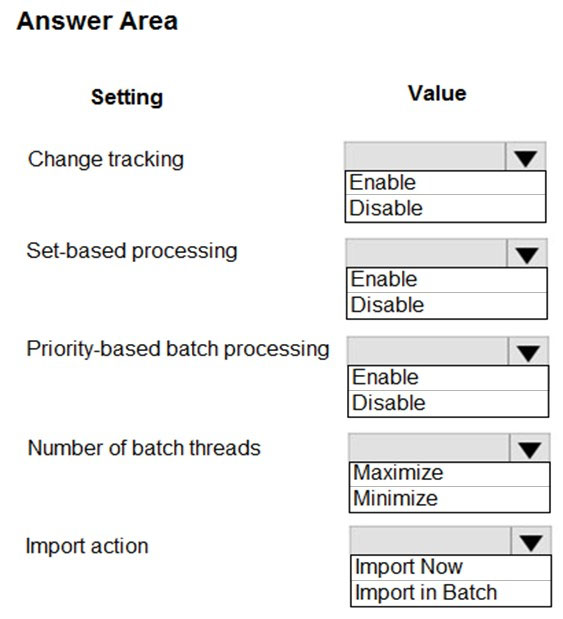
Task: Open the Import action dropdown arrow
Action: tap(531, 540)
